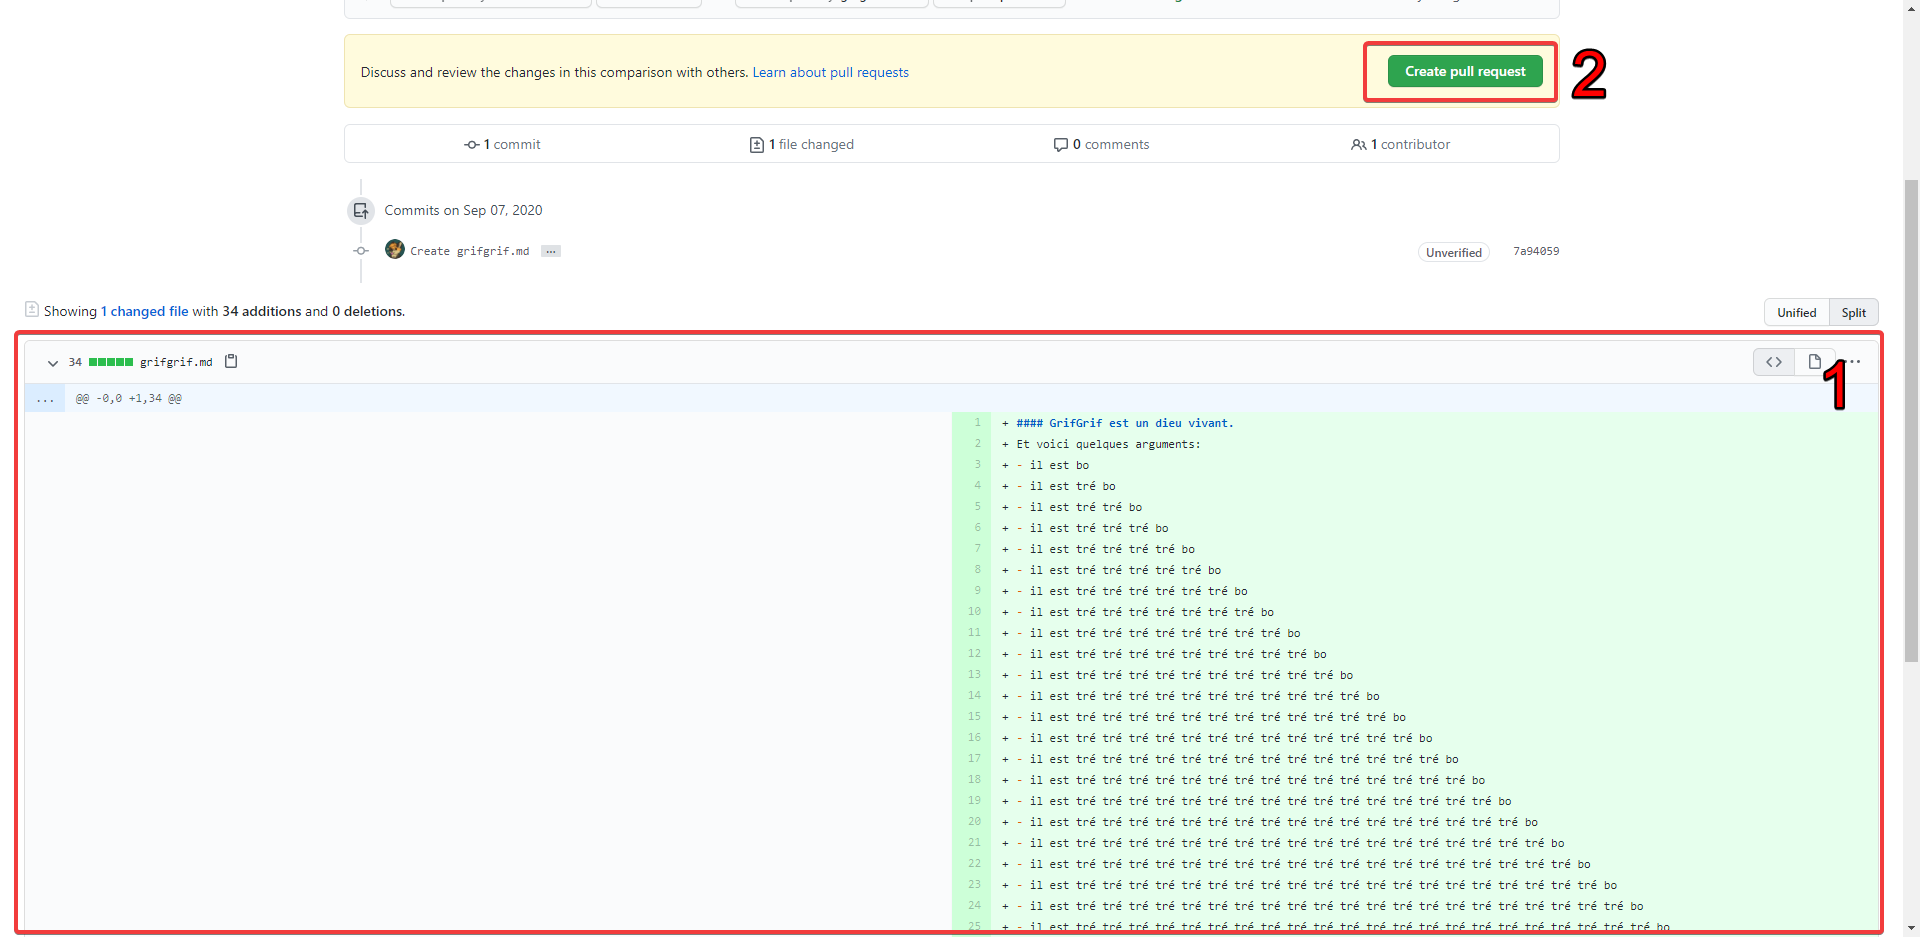Click the '34 additions' text in the summary
The height and width of the screenshot is (937, 1920).
tap(262, 311)
